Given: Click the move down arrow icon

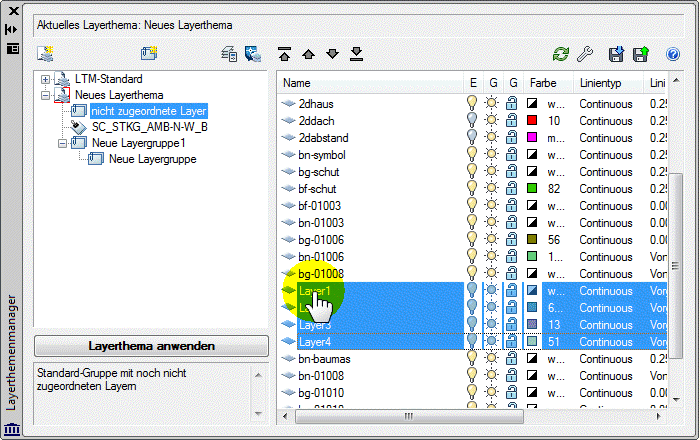Looking at the screenshot, I should coord(333,54).
